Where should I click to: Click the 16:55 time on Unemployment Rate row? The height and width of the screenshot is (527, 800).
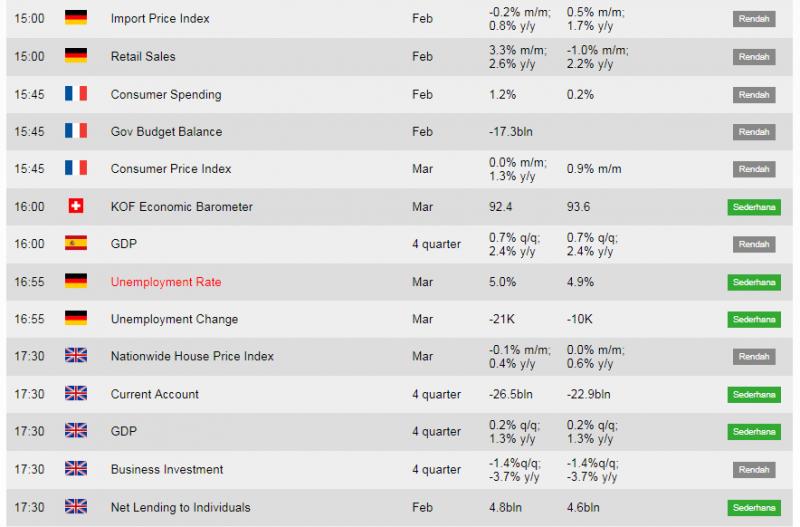(x=29, y=282)
